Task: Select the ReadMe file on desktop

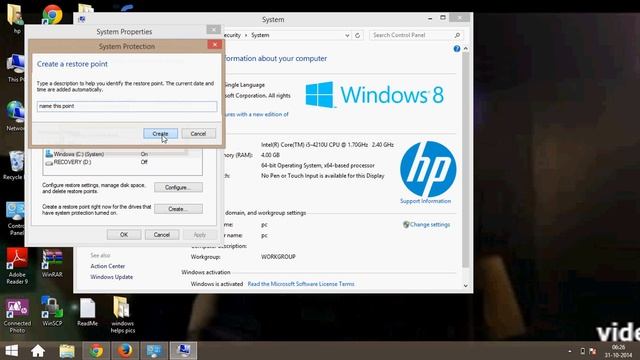Action: point(87,311)
